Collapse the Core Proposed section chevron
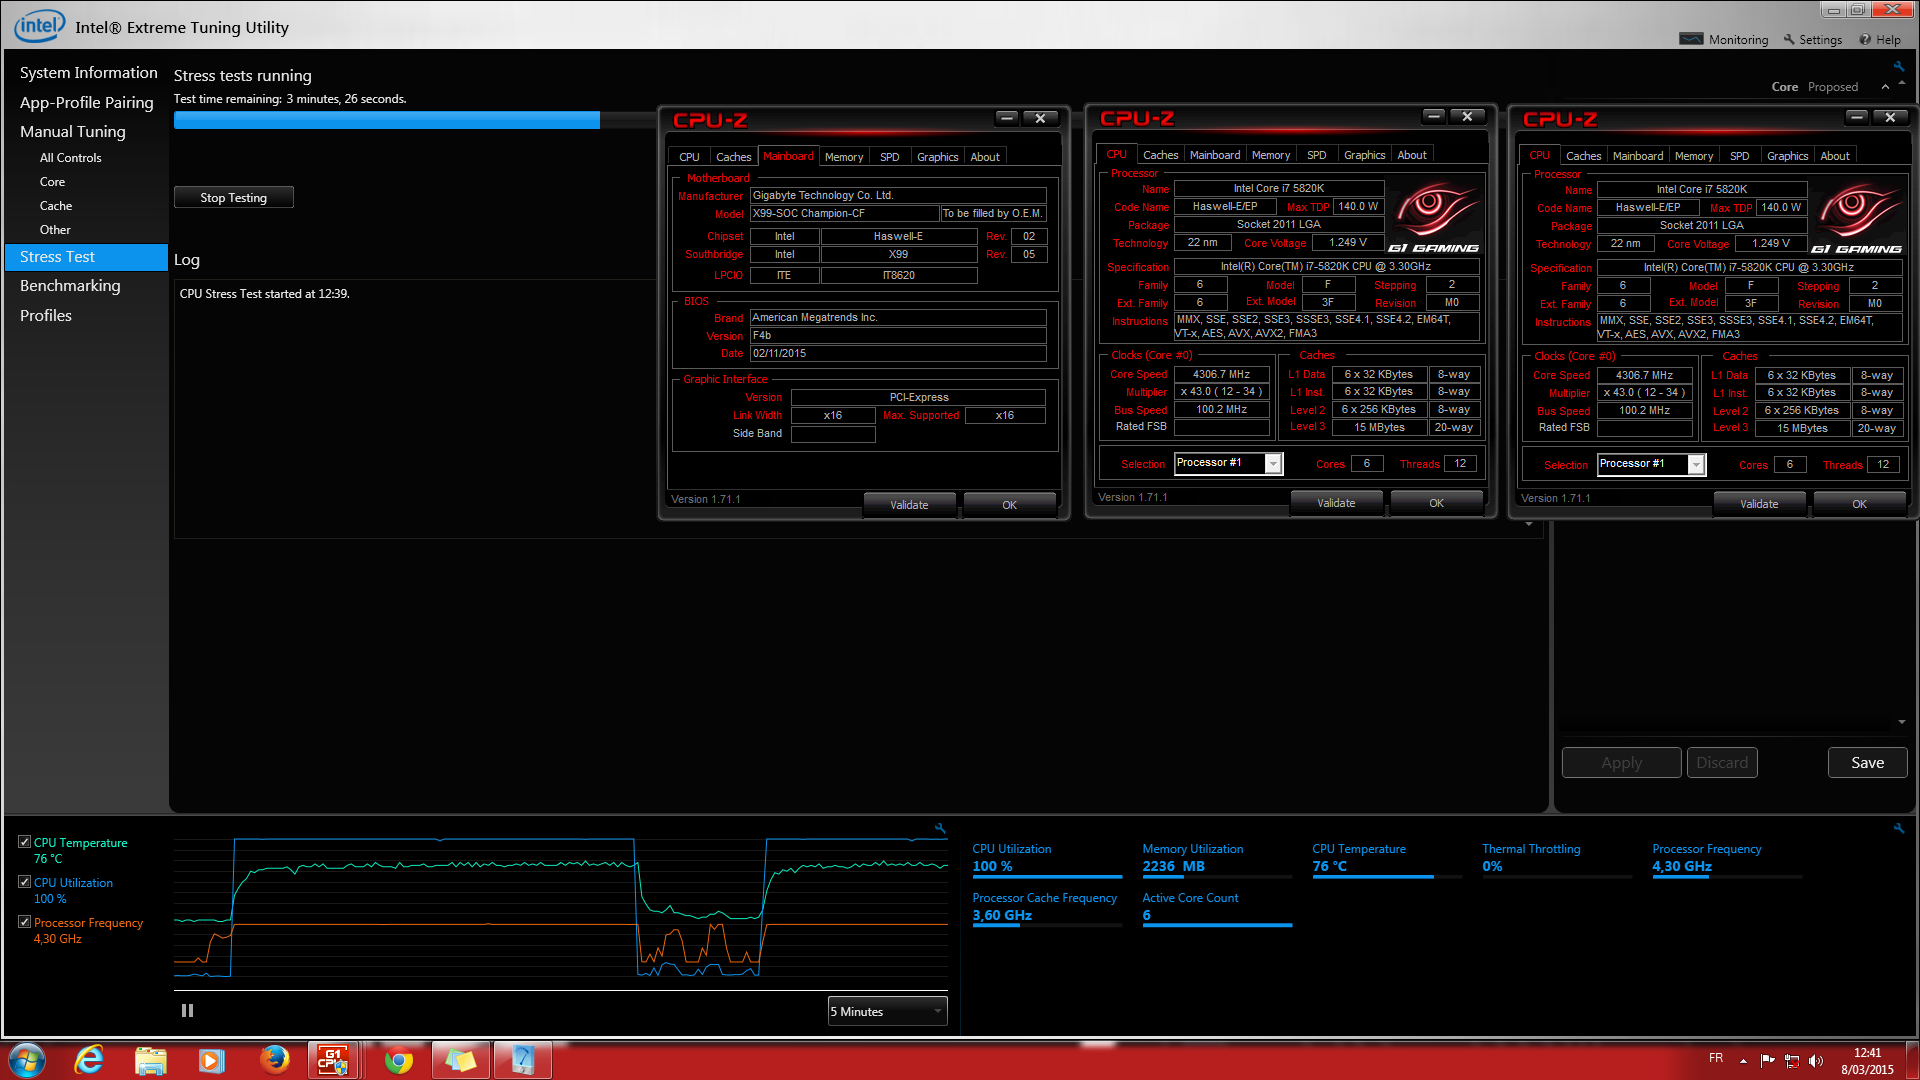 1885,87
